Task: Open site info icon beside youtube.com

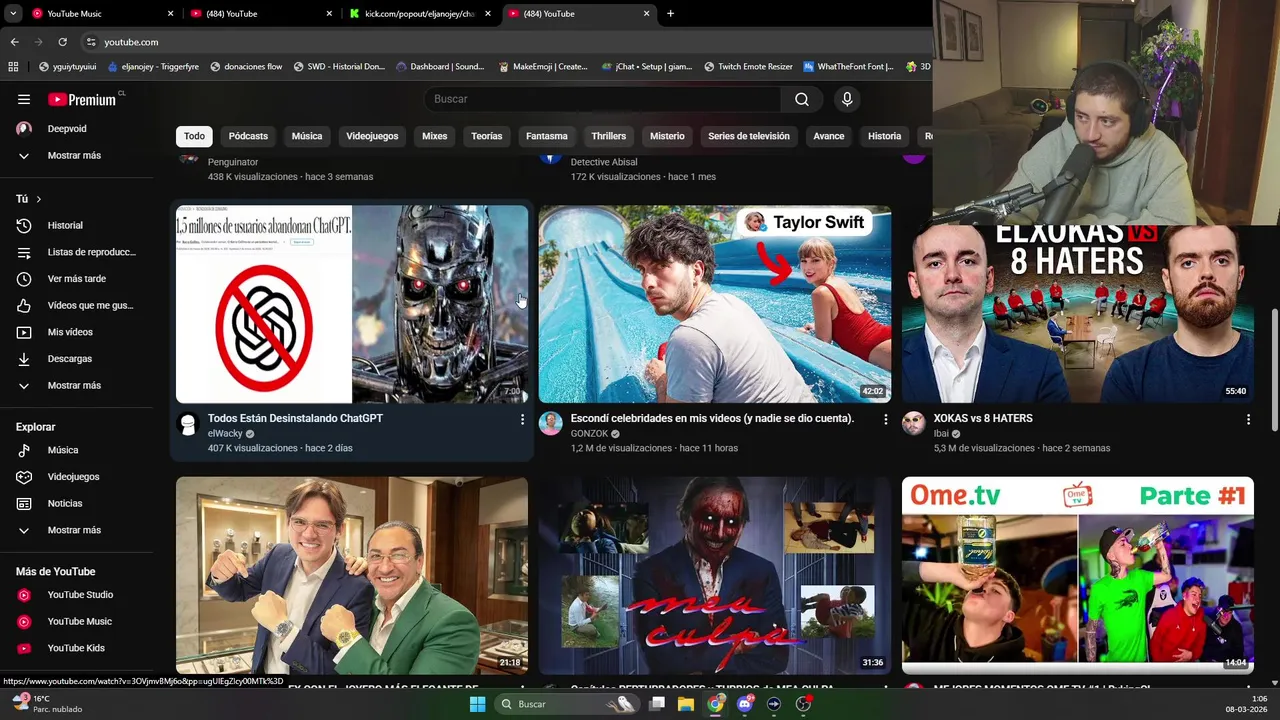Action: pos(91,42)
